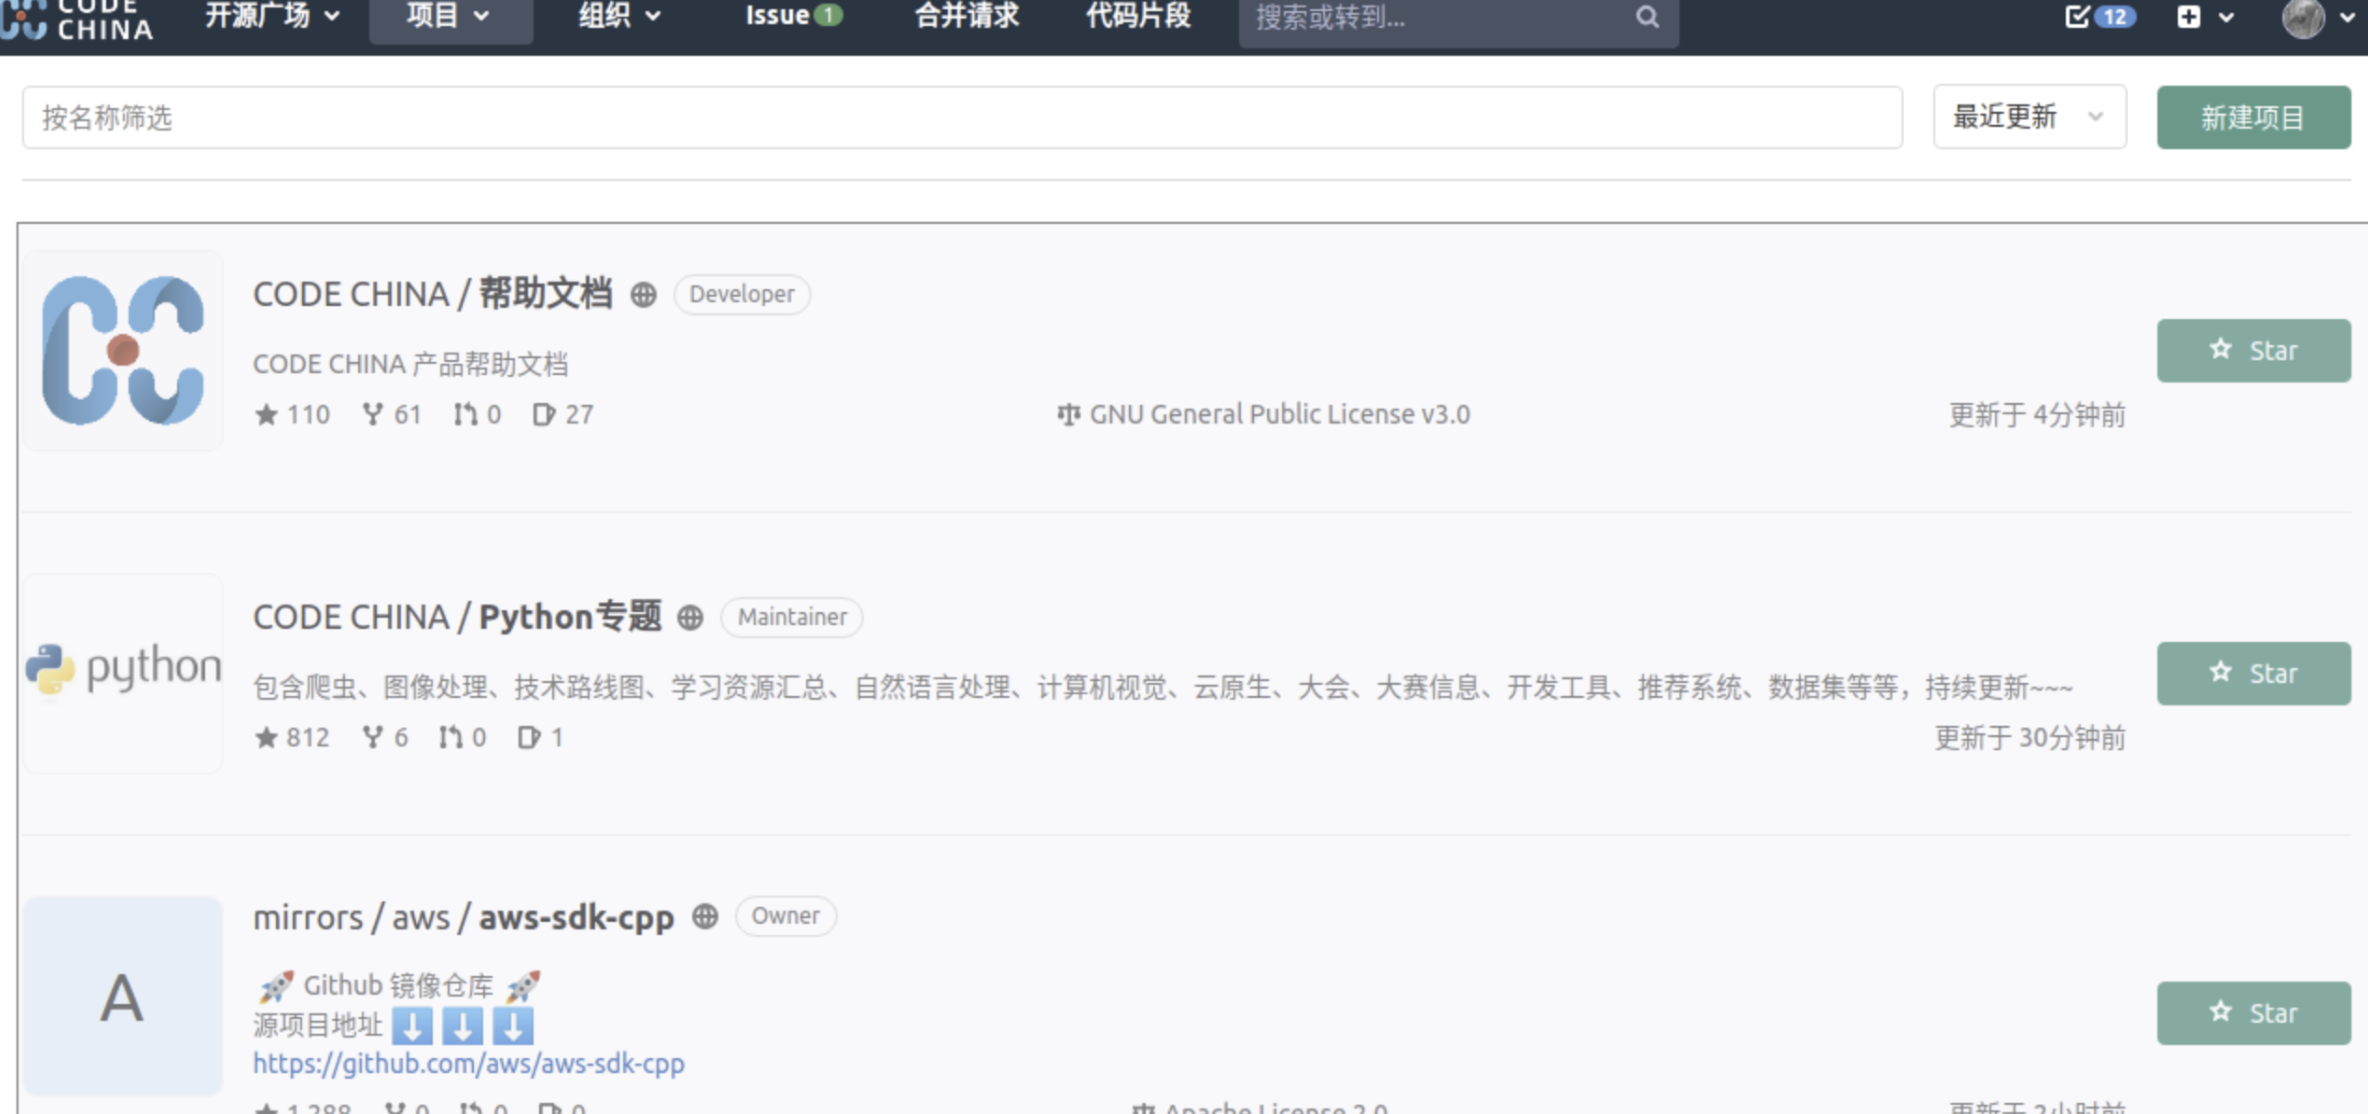Open the github.com/aws/aws-sdk-cpp link
The height and width of the screenshot is (1114, 2368).
pyautogui.click(x=468, y=1063)
